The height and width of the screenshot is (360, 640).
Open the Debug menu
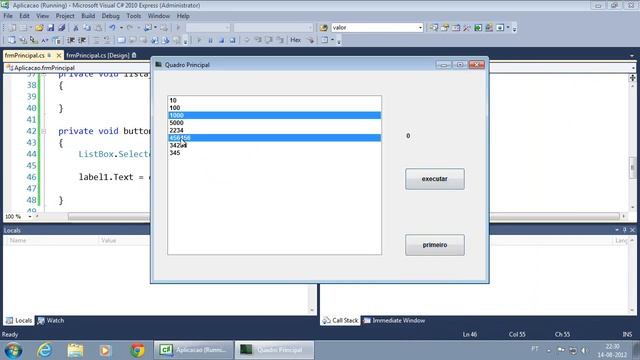(x=111, y=16)
